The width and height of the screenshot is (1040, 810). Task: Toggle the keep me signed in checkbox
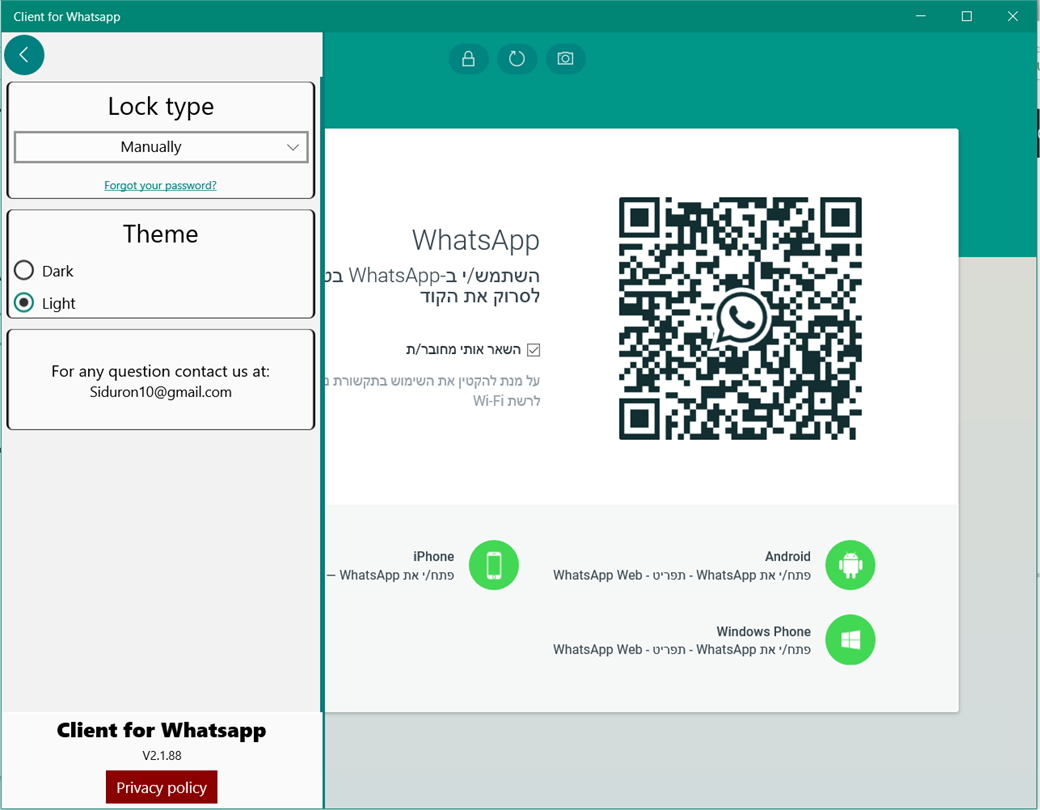click(533, 350)
